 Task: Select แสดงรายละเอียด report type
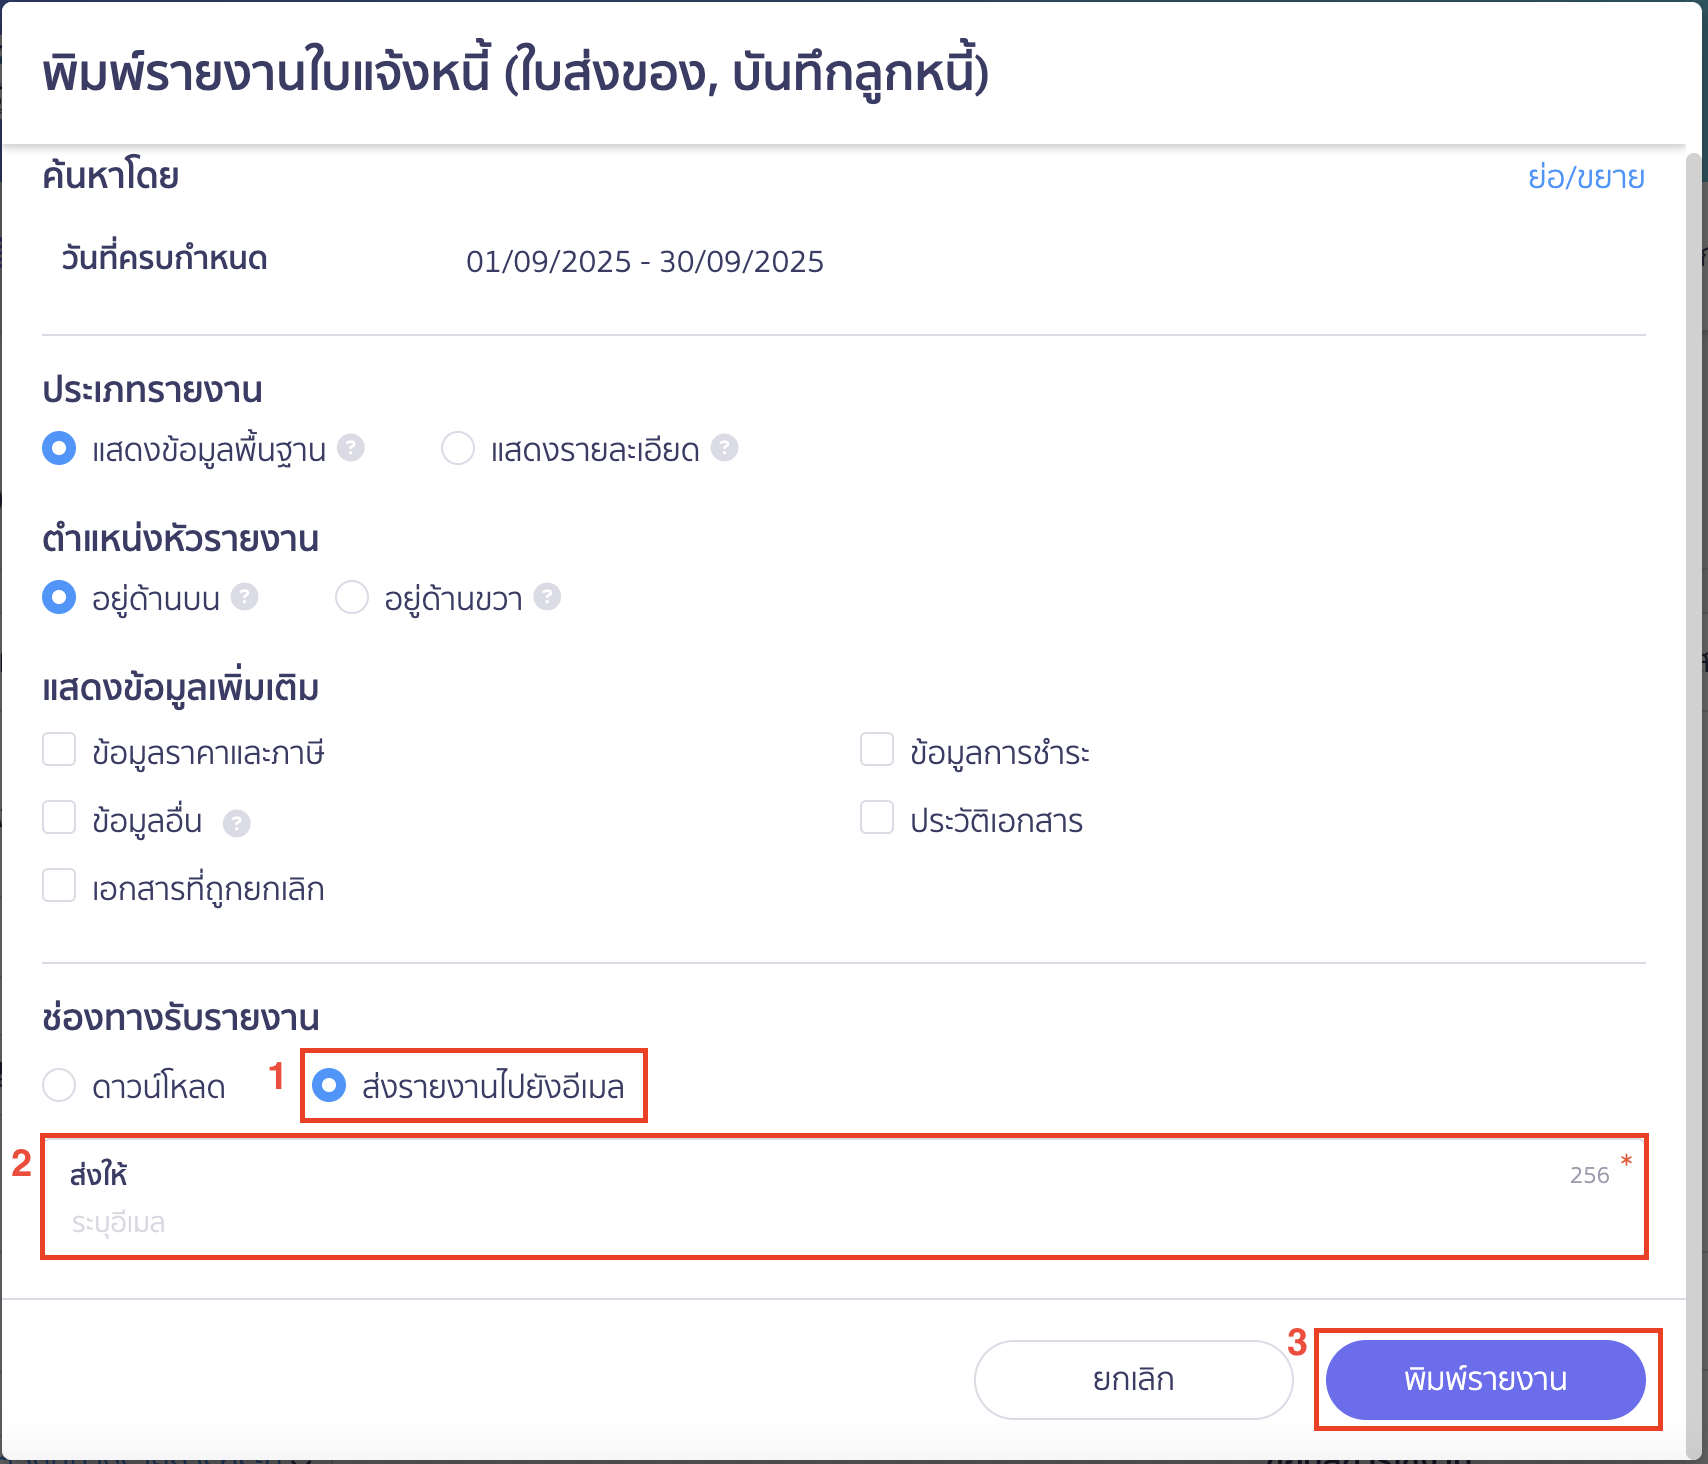click(x=458, y=448)
